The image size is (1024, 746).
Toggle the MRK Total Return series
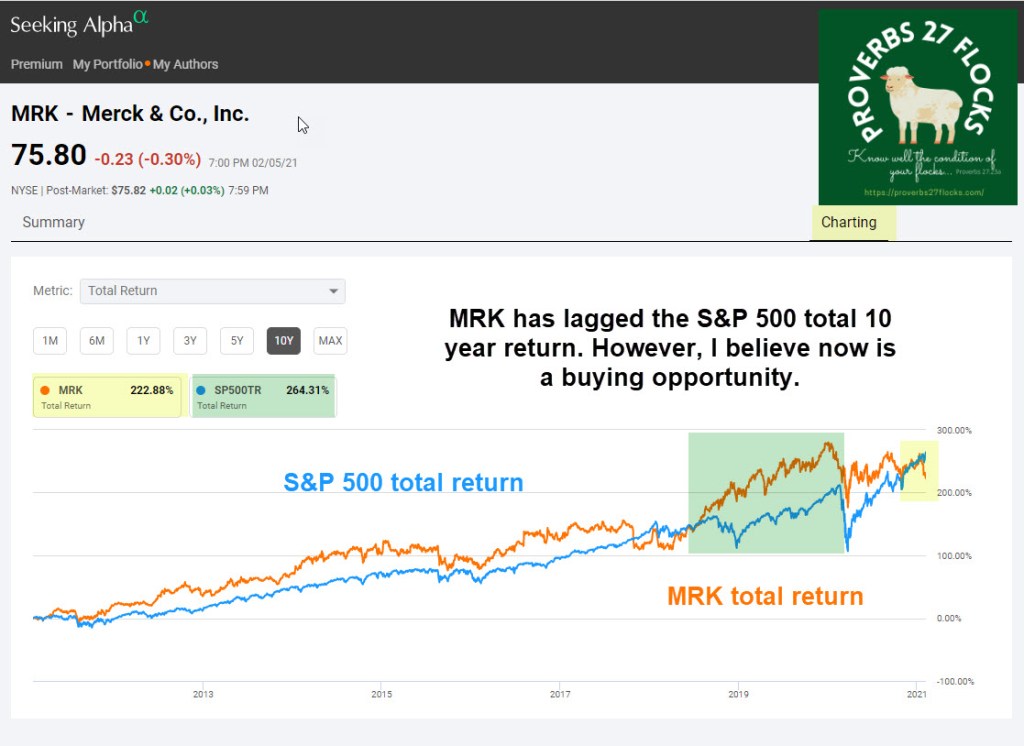click(x=107, y=396)
